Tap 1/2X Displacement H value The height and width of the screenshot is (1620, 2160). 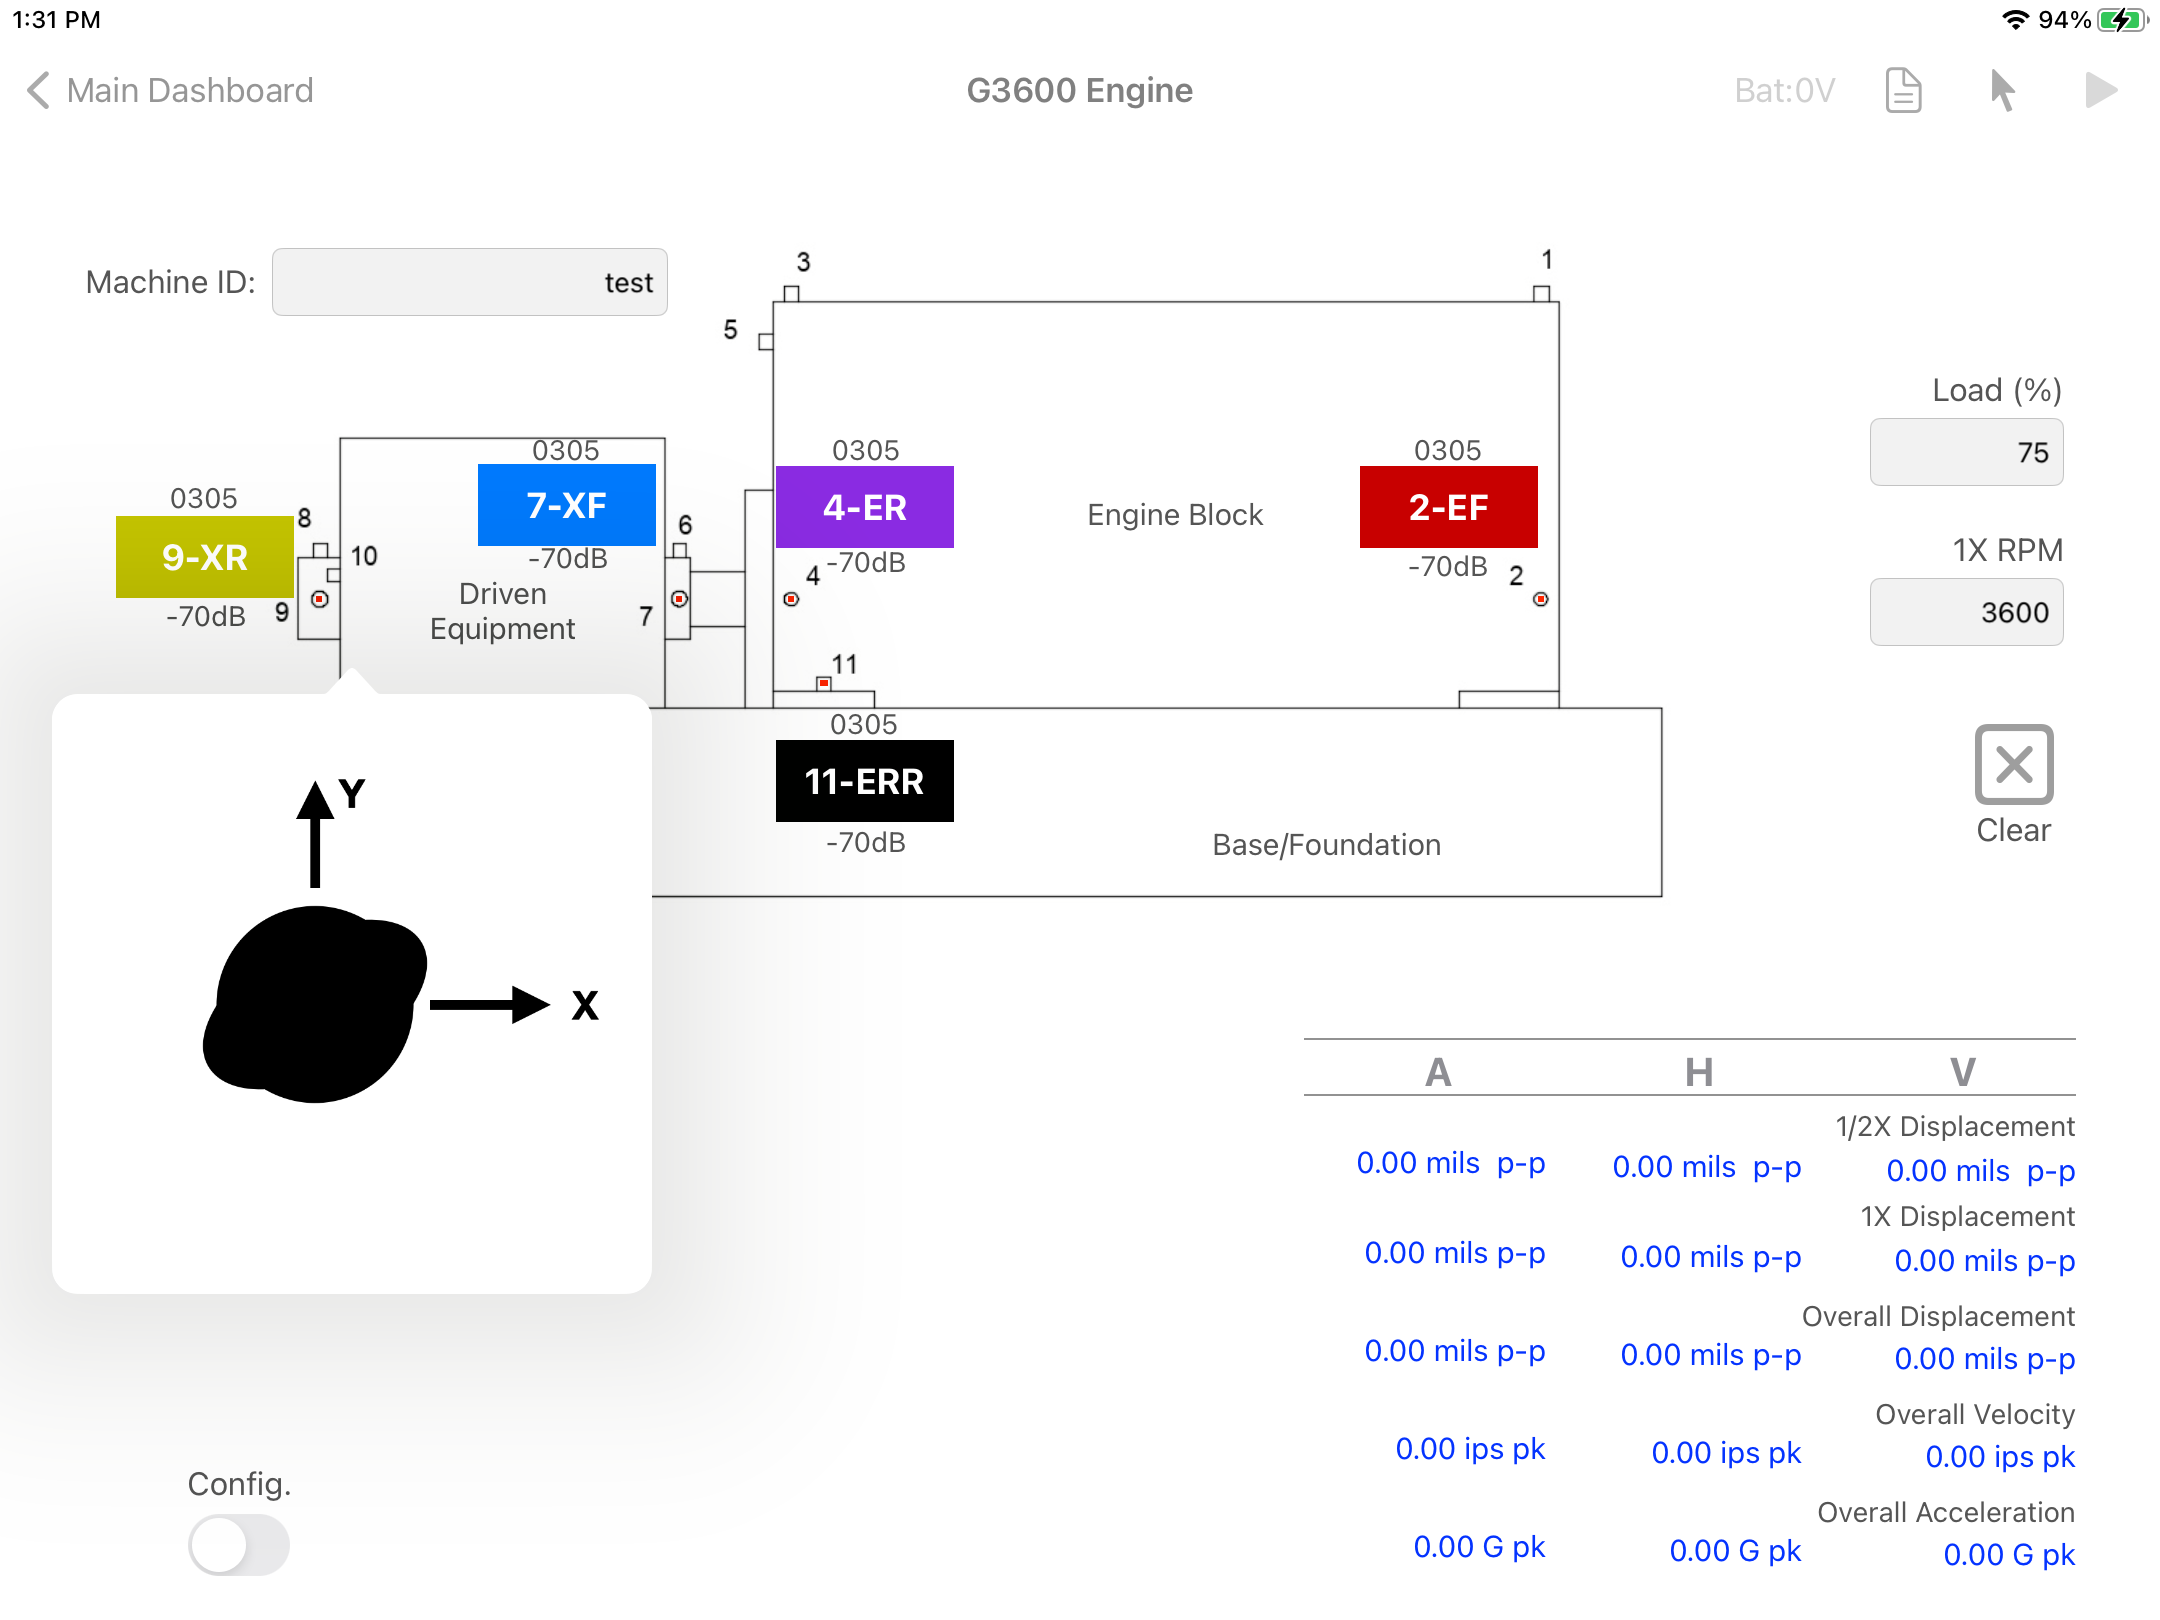click(x=1707, y=1167)
